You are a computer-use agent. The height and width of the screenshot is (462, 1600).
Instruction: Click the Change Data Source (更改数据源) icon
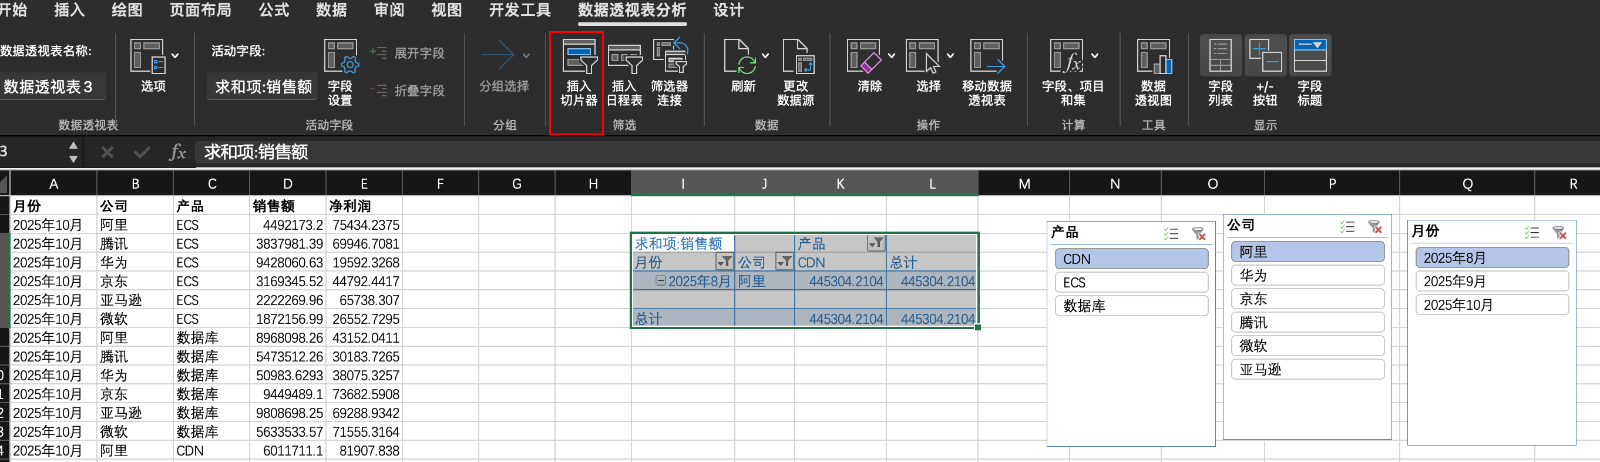pyautogui.click(x=797, y=59)
